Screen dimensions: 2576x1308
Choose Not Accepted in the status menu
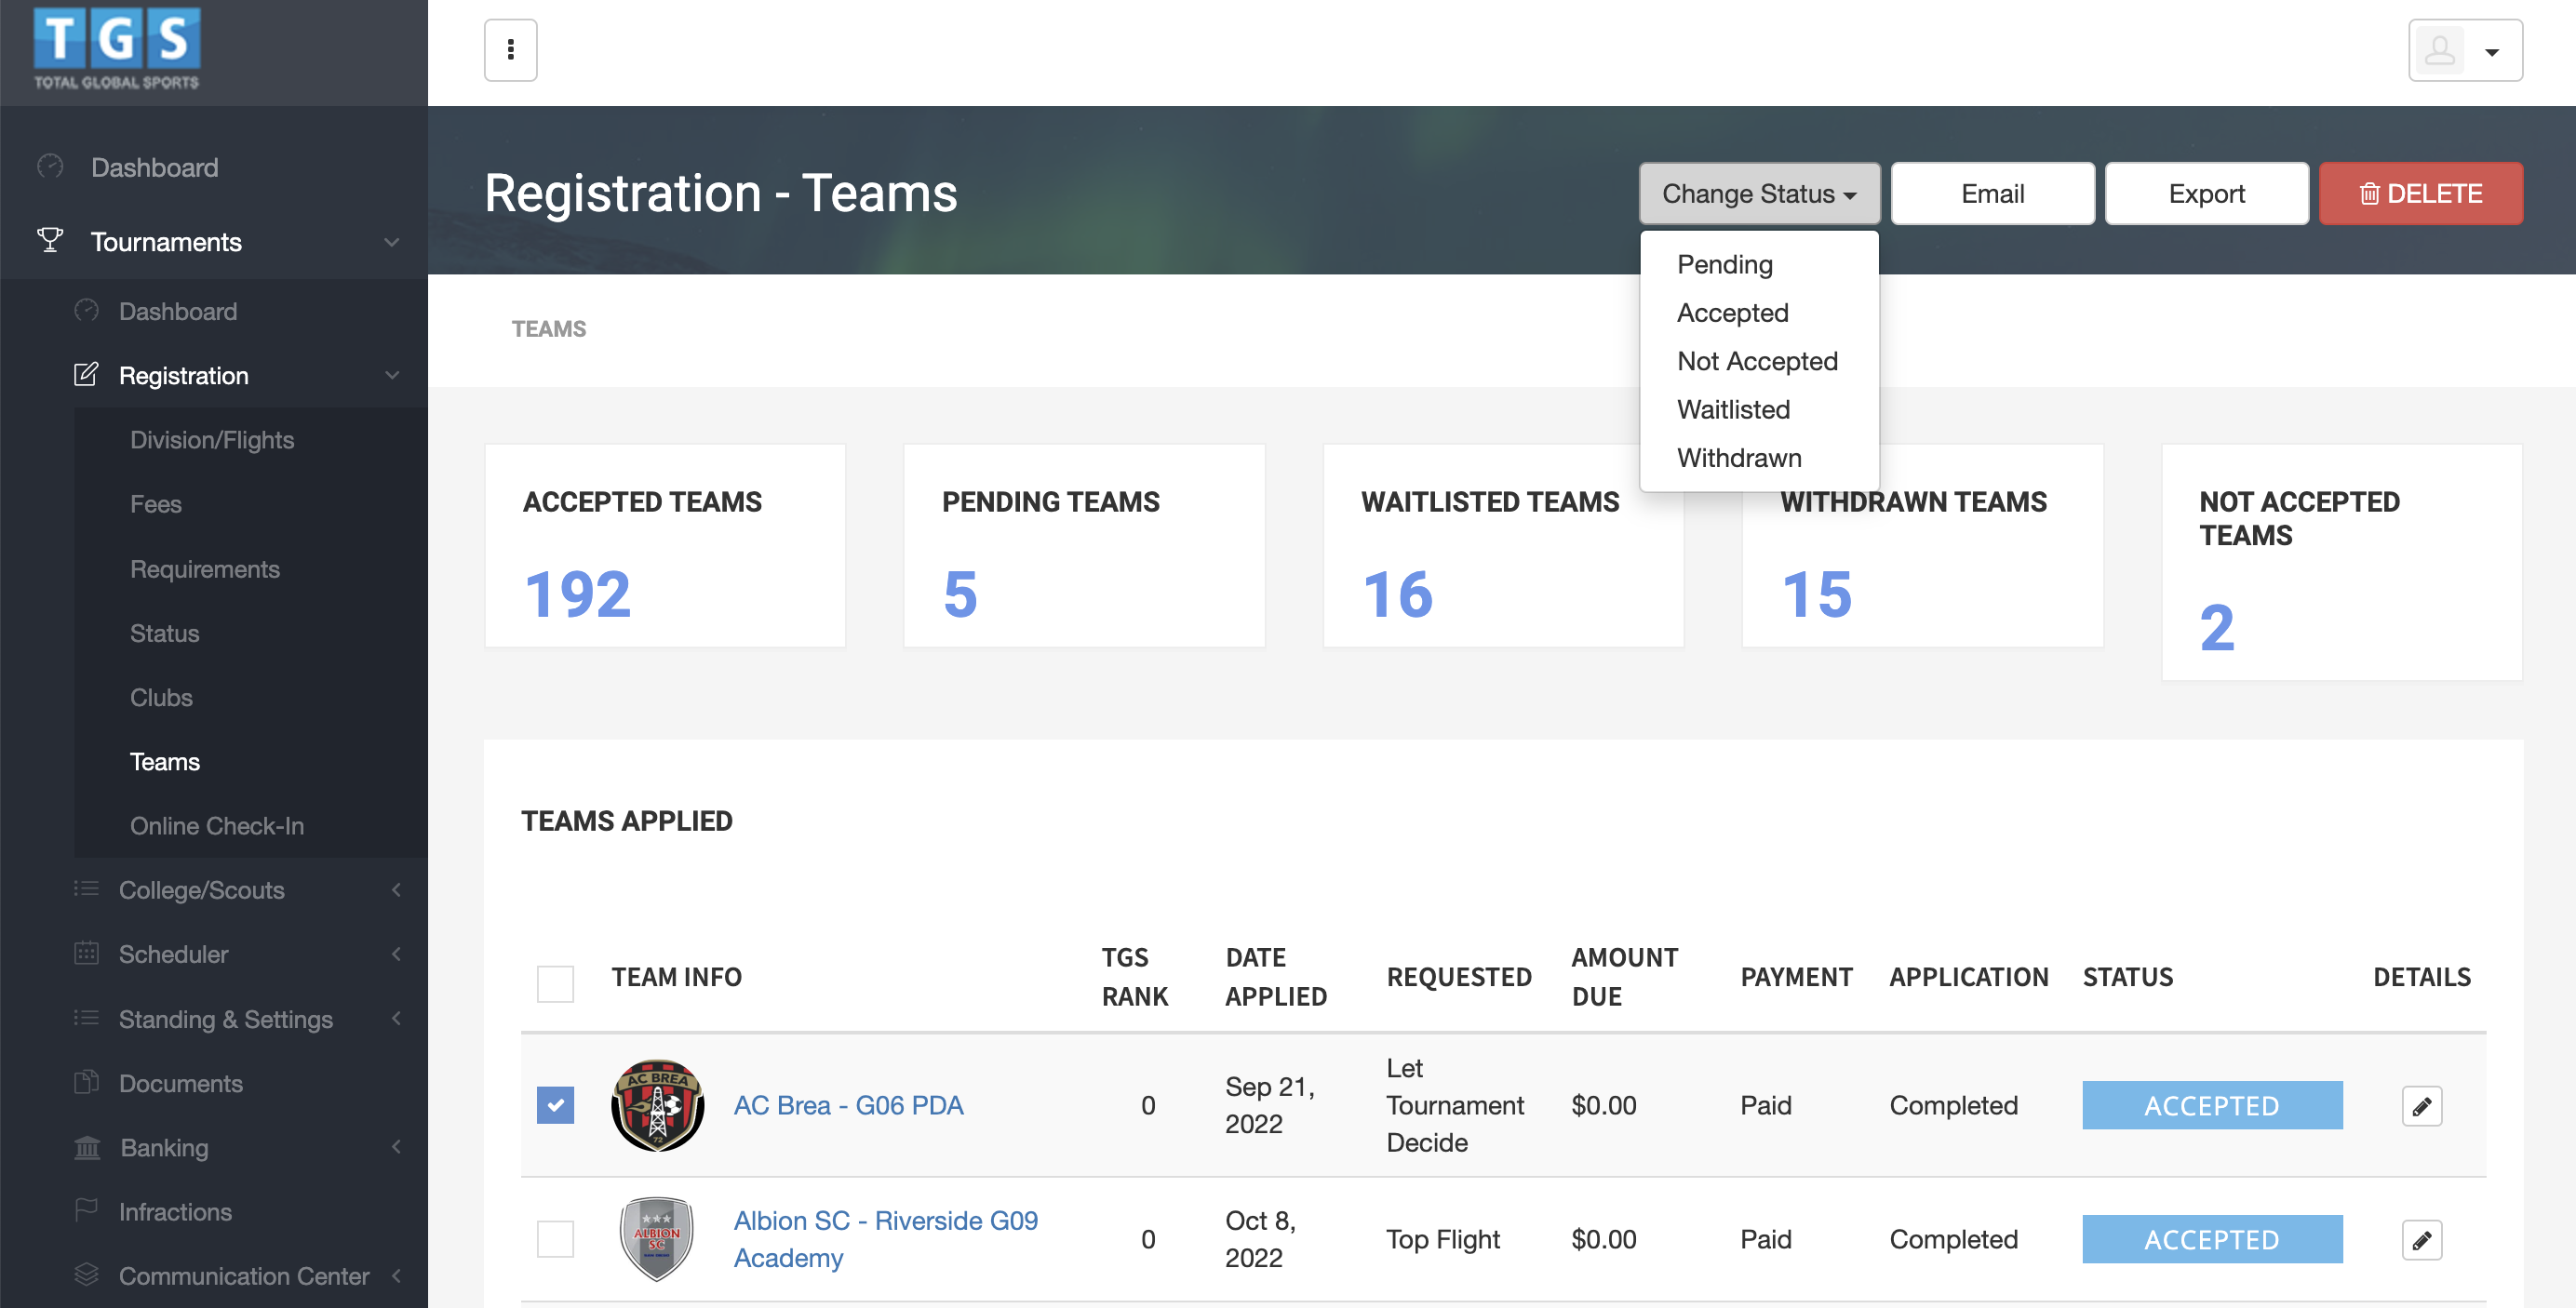pos(1757,361)
